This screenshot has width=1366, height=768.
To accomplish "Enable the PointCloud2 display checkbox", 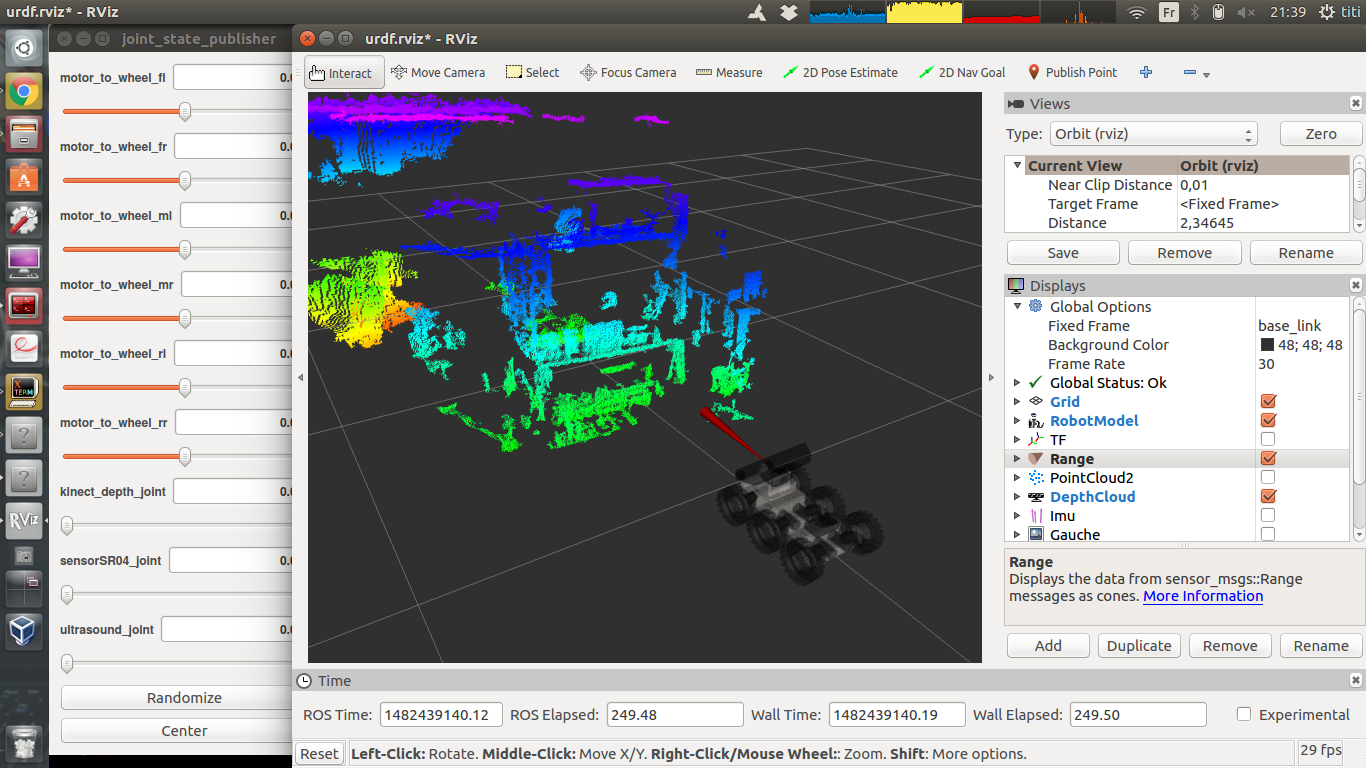I will point(1268,478).
